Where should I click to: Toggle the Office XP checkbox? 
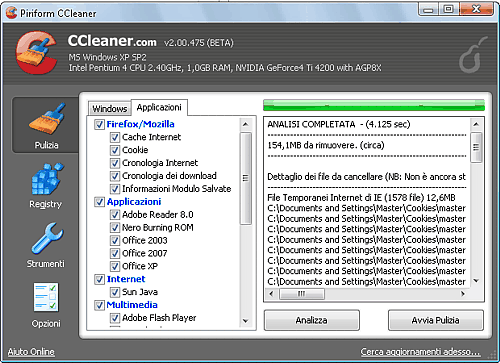[x=115, y=266]
